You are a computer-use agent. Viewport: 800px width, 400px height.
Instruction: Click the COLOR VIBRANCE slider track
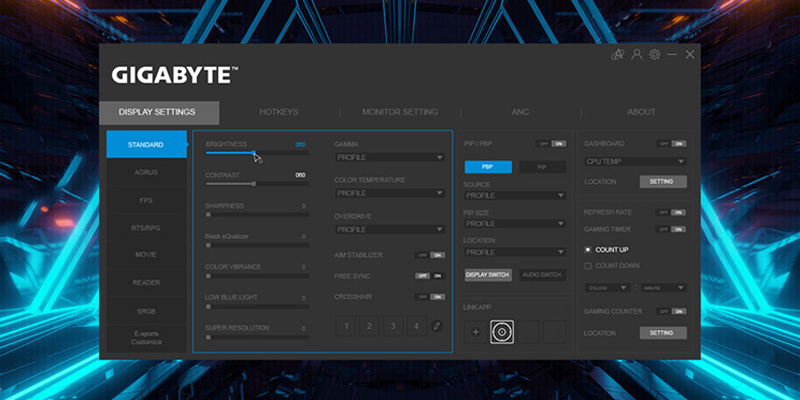coord(257,276)
